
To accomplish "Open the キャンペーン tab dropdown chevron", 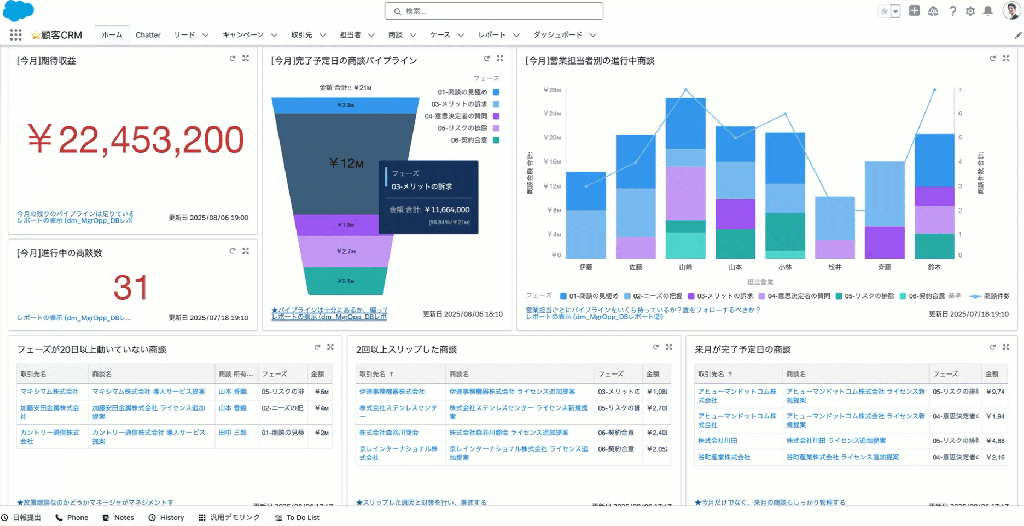I will 274,35.
